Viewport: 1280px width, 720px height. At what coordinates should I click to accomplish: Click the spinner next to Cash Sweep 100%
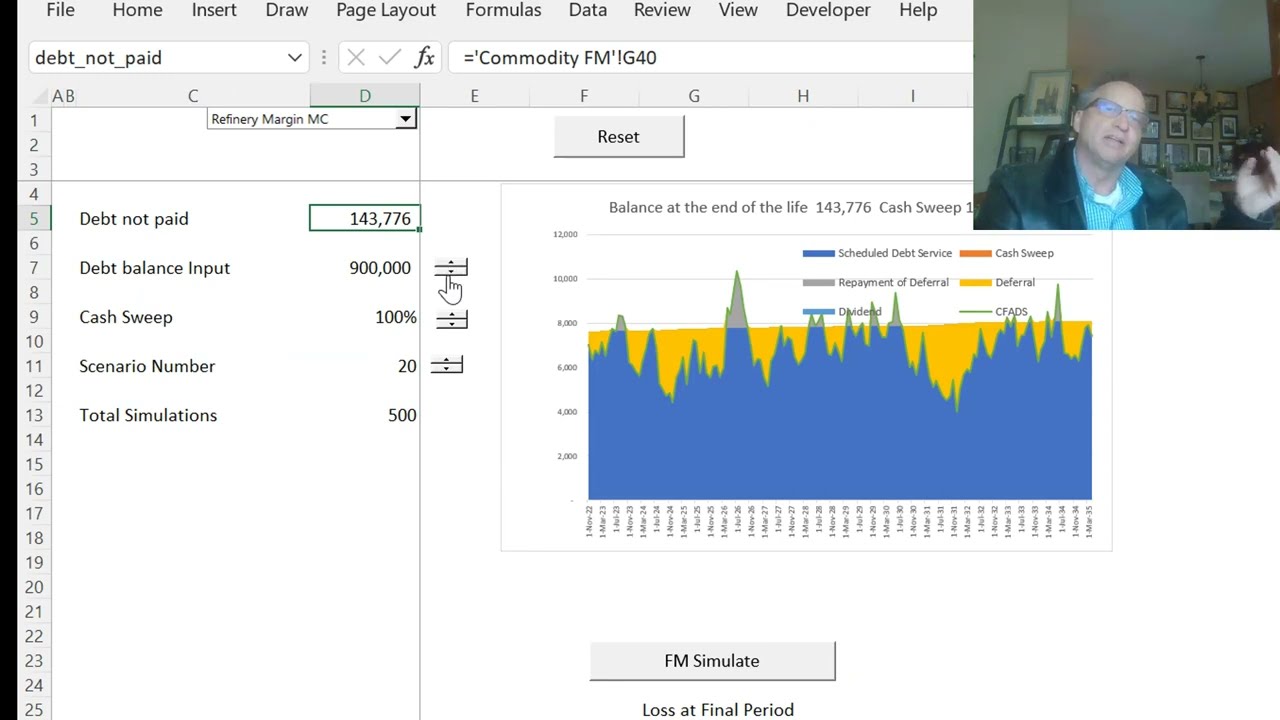click(451, 319)
